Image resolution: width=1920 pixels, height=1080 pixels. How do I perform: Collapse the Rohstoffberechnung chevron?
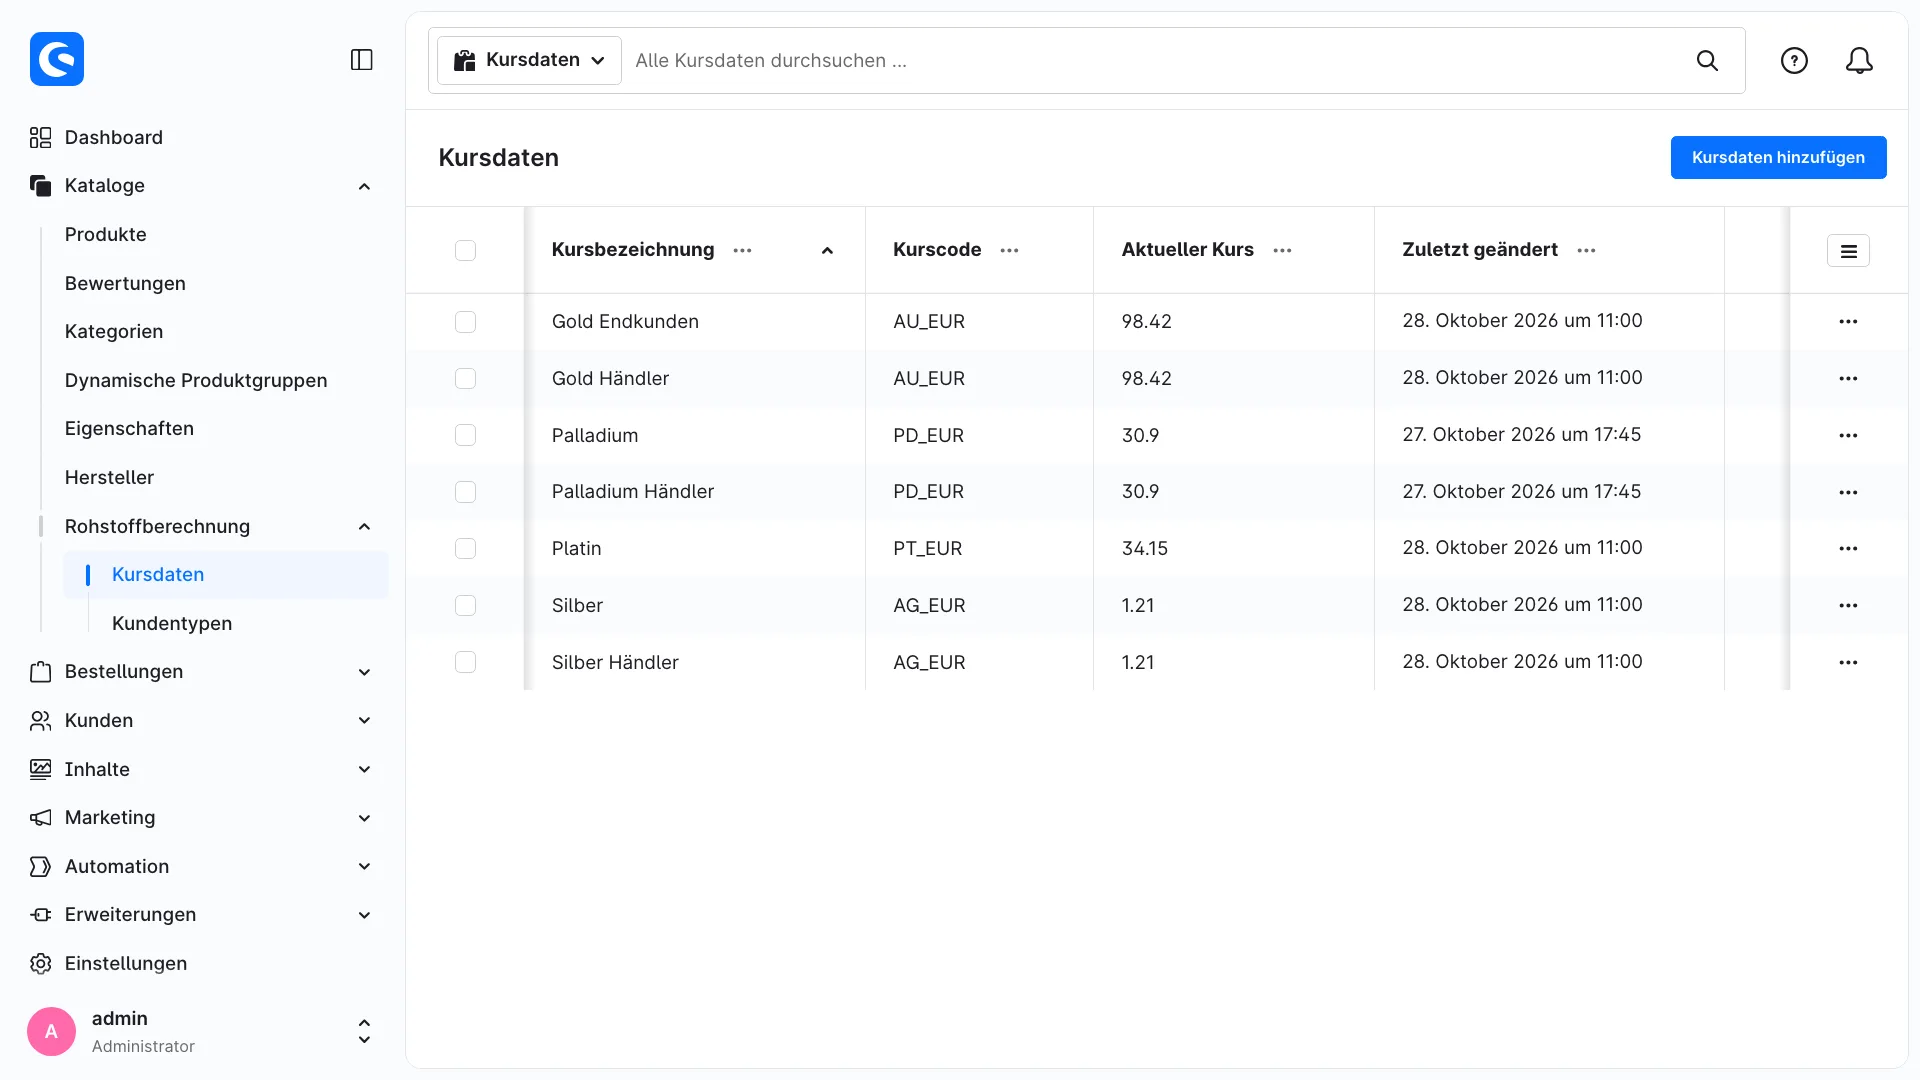(x=364, y=527)
